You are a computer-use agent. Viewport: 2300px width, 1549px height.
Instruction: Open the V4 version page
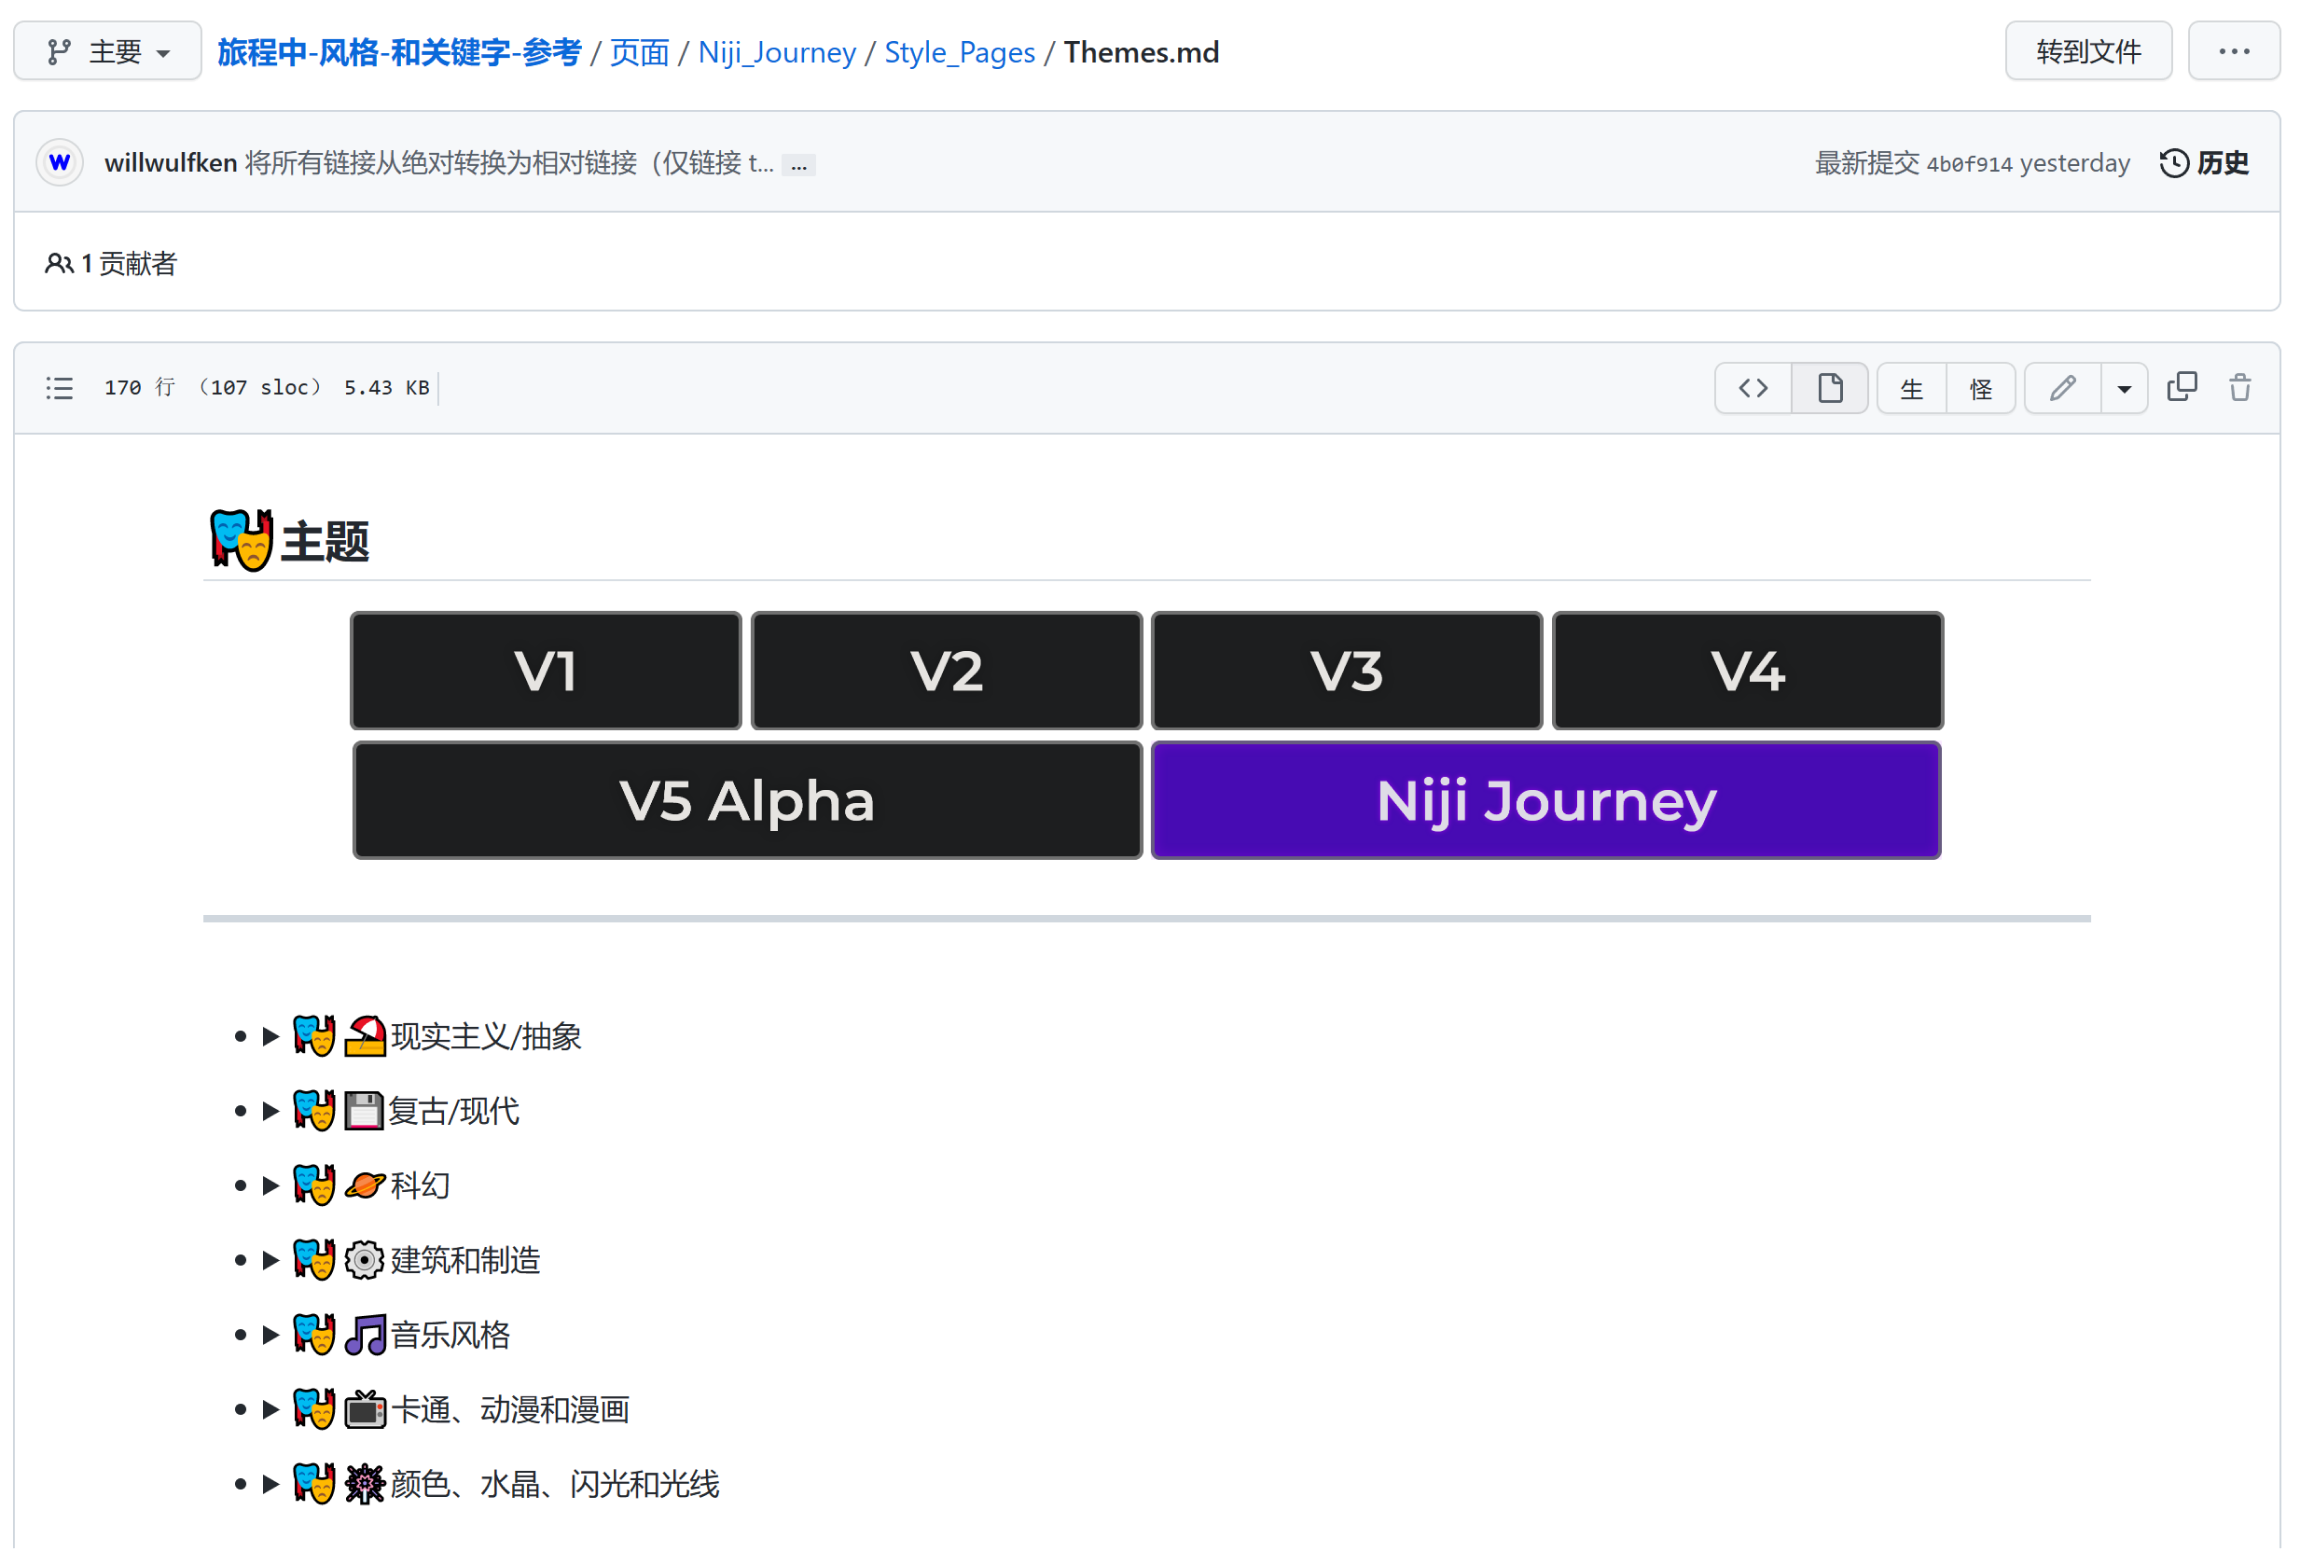coord(1747,671)
